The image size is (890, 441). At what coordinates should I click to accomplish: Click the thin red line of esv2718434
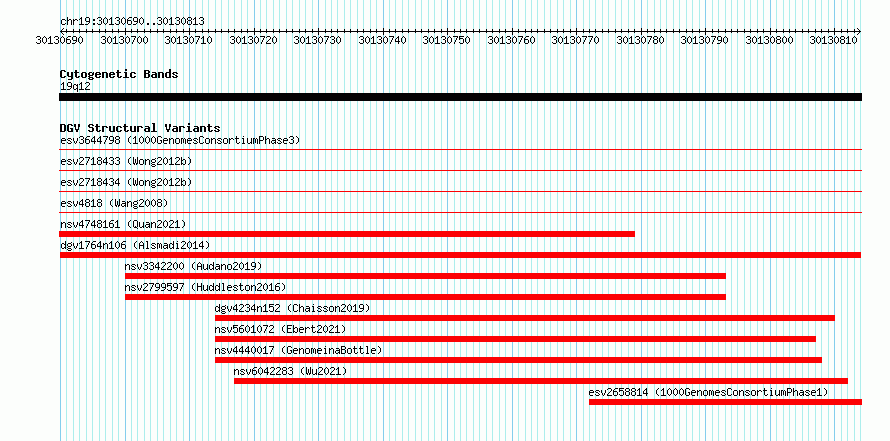point(460,191)
